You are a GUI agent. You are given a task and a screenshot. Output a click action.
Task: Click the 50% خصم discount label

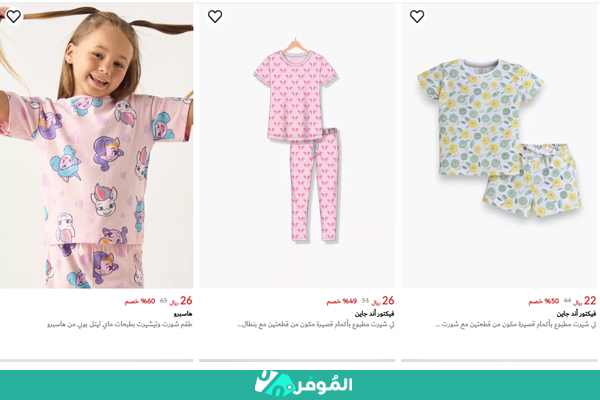pyautogui.click(x=544, y=302)
